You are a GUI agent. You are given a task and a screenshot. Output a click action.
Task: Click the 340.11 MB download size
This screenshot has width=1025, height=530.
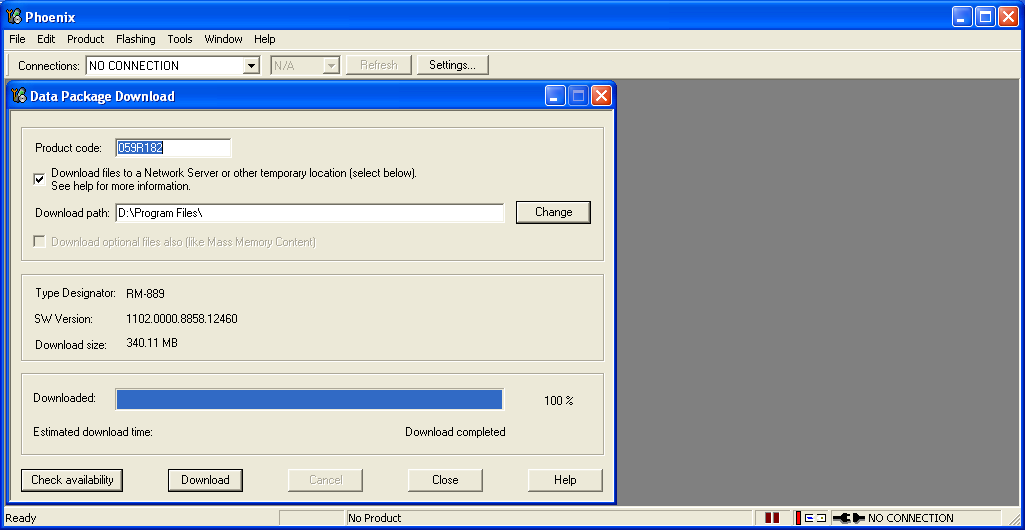click(x=152, y=342)
